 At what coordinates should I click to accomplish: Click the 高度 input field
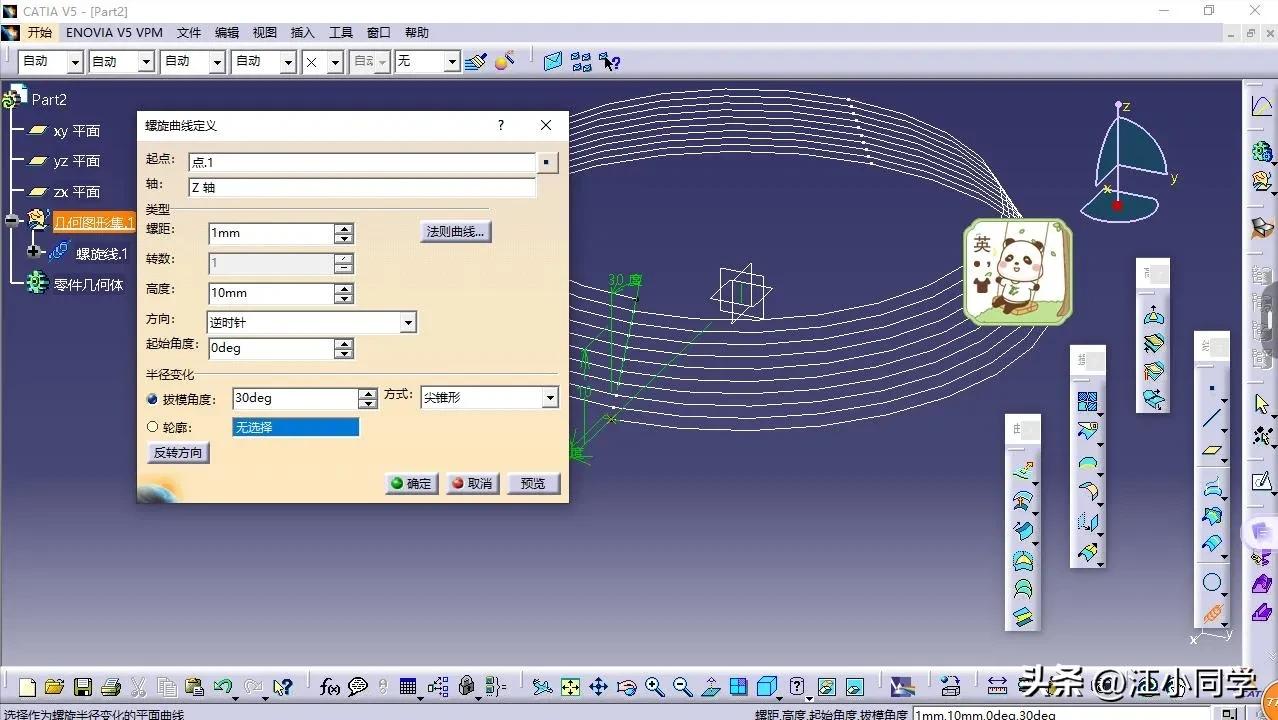click(x=270, y=293)
